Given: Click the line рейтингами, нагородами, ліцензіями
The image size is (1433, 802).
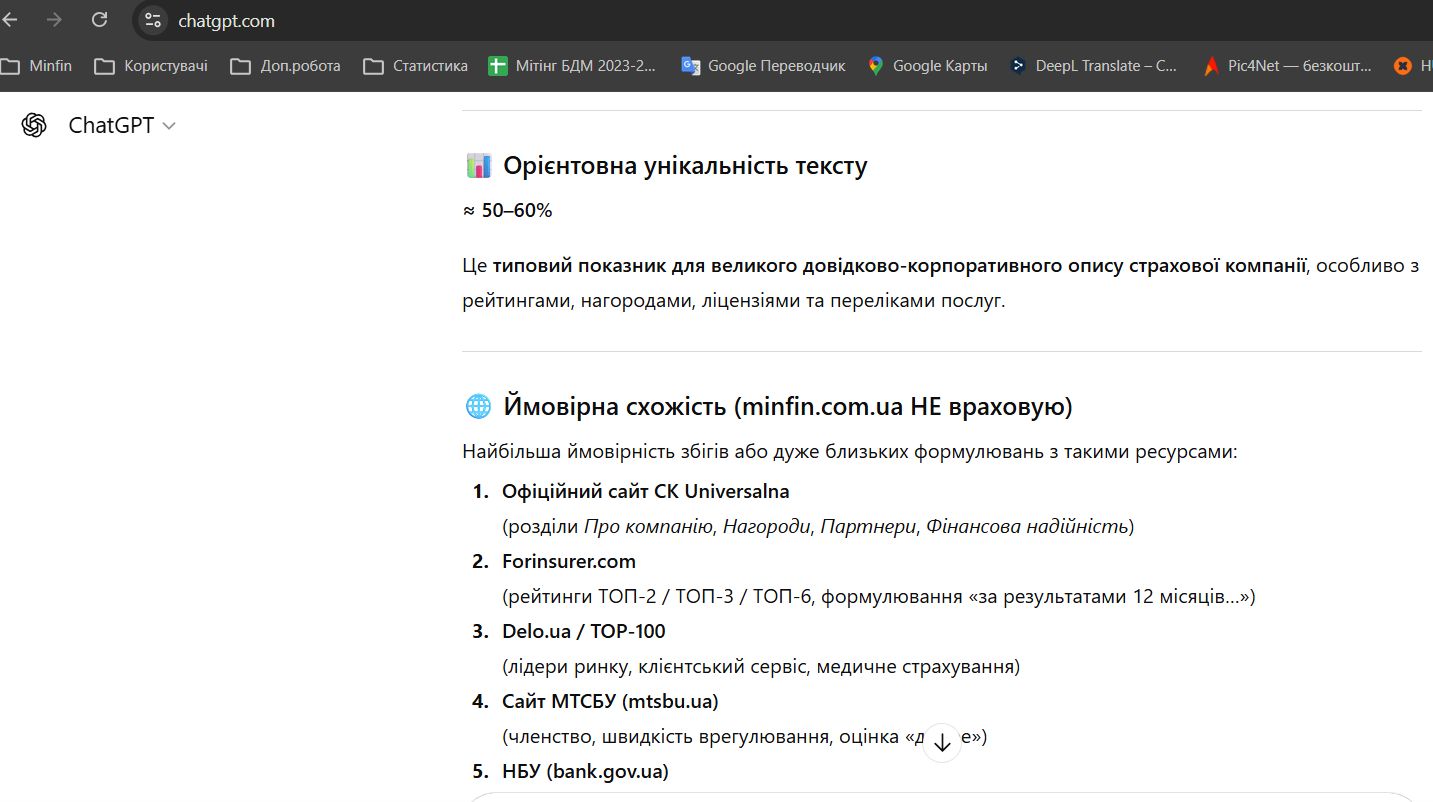Looking at the screenshot, I should pos(733,300).
